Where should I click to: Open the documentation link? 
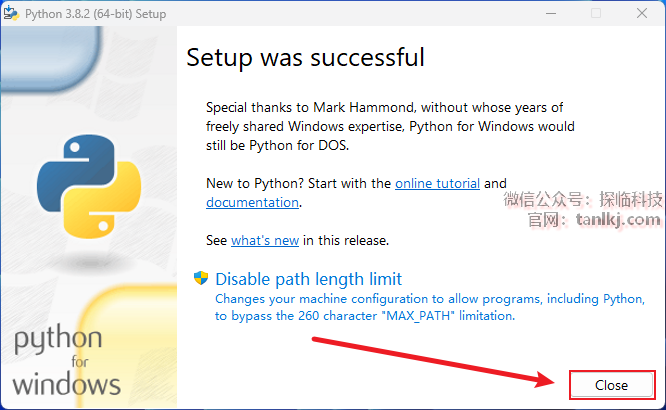[252, 202]
